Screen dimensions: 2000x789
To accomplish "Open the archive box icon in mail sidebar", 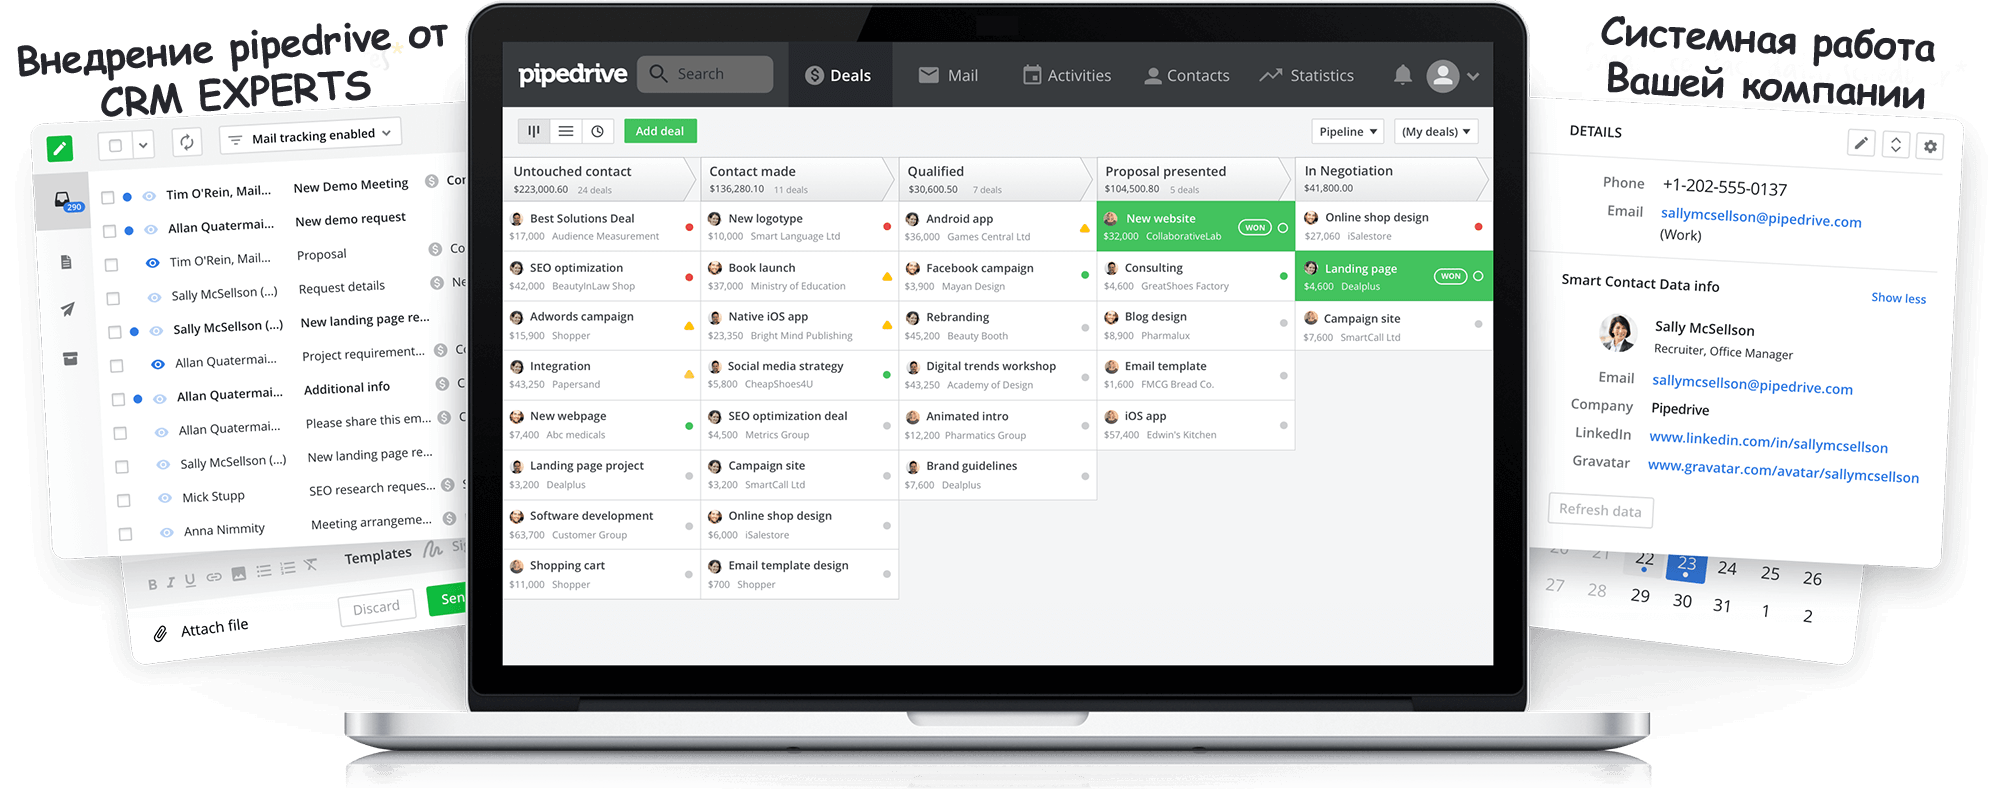I will pyautogui.click(x=70, y=358).
